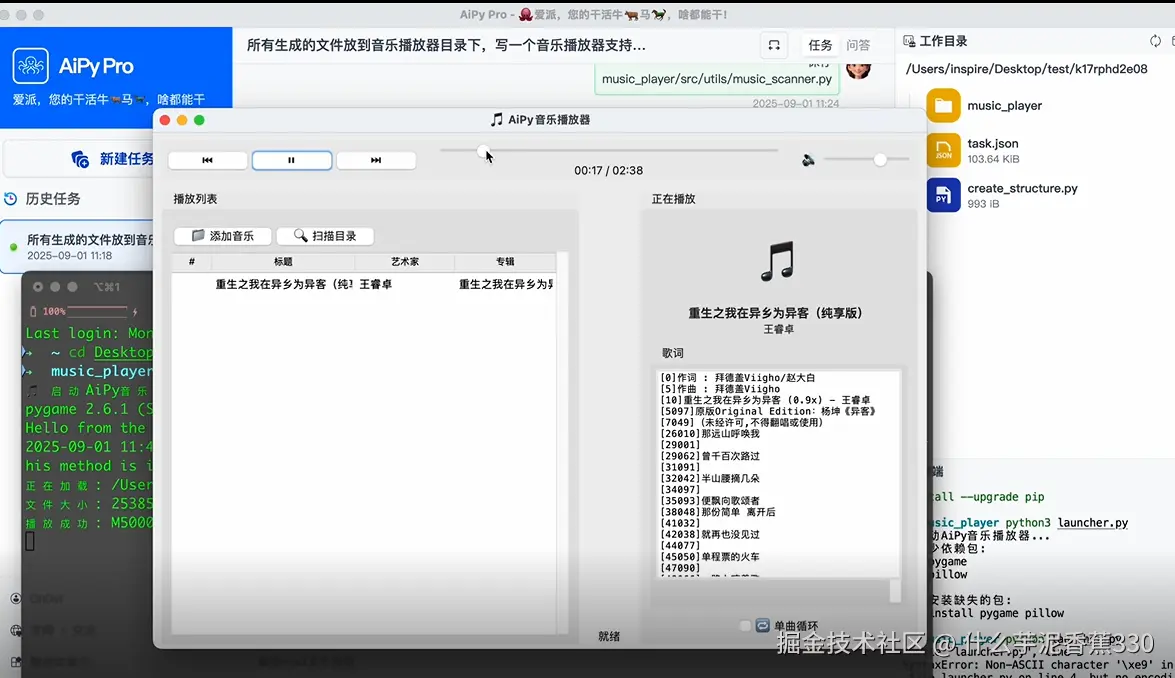Image resolution: width=1175 pixels, height=678 pixels.
Task: Click the new task icon beside 新建任务
Action: [80, 159]
